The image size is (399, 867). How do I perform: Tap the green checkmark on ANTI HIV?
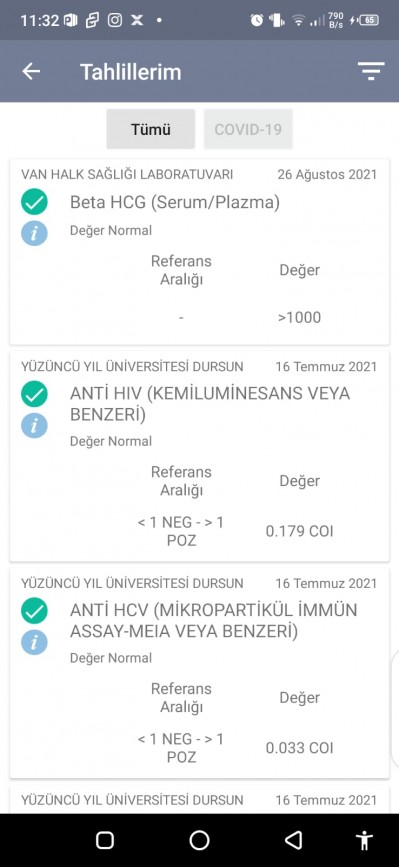[x=34, y=394]
